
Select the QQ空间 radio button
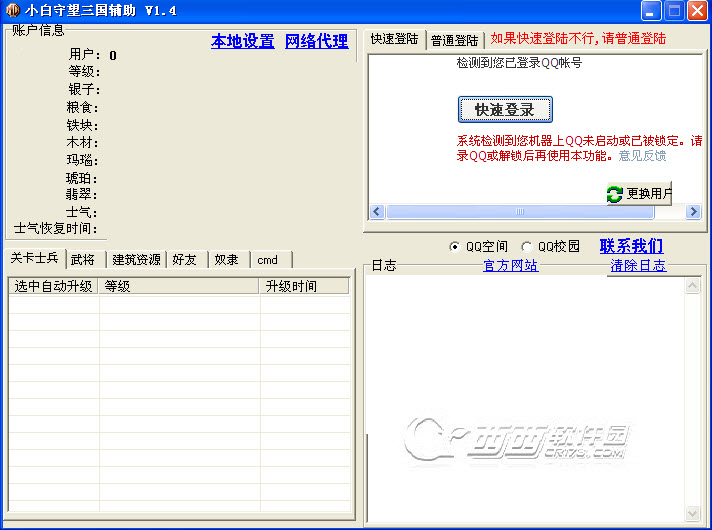pyautogui.click(x=454, y=247)
